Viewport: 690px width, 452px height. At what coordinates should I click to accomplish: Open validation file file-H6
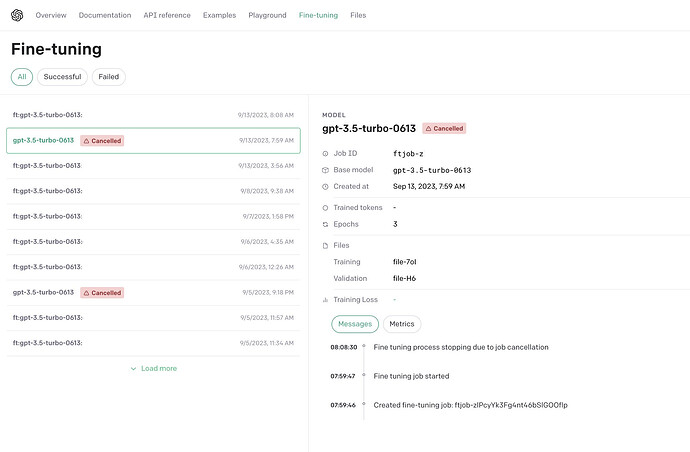click(x=404, y=279)
